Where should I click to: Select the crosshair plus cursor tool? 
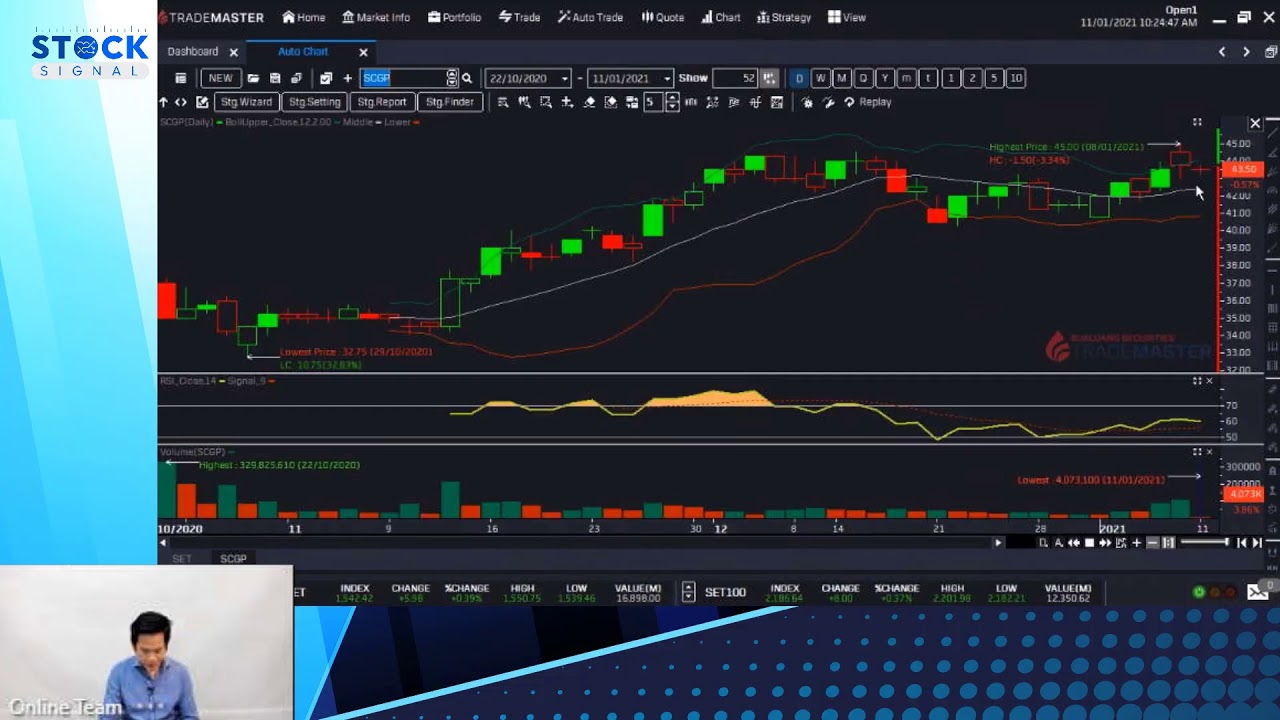(567, 102)
